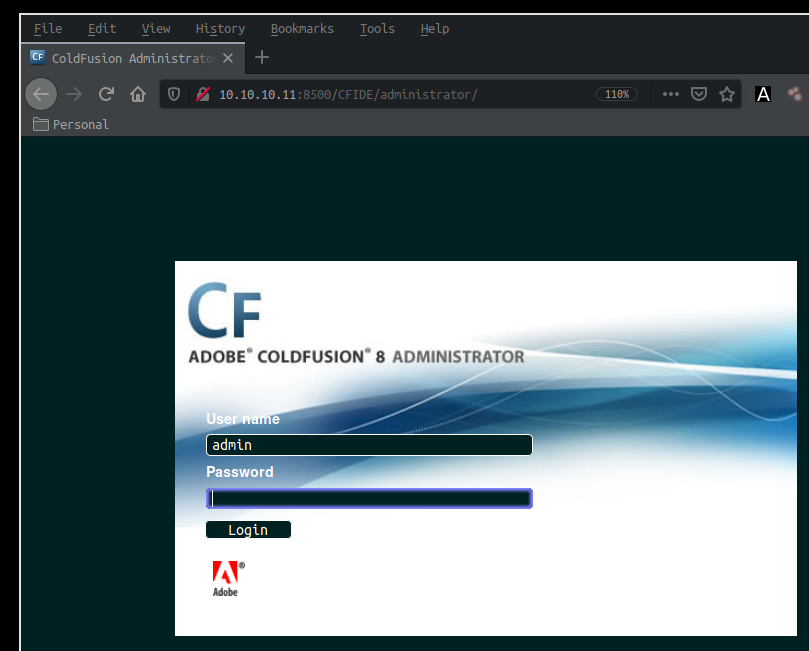Click the black 'A' extension icon
809x651 pixels.
pyautogui.click(x=763, y=94)
